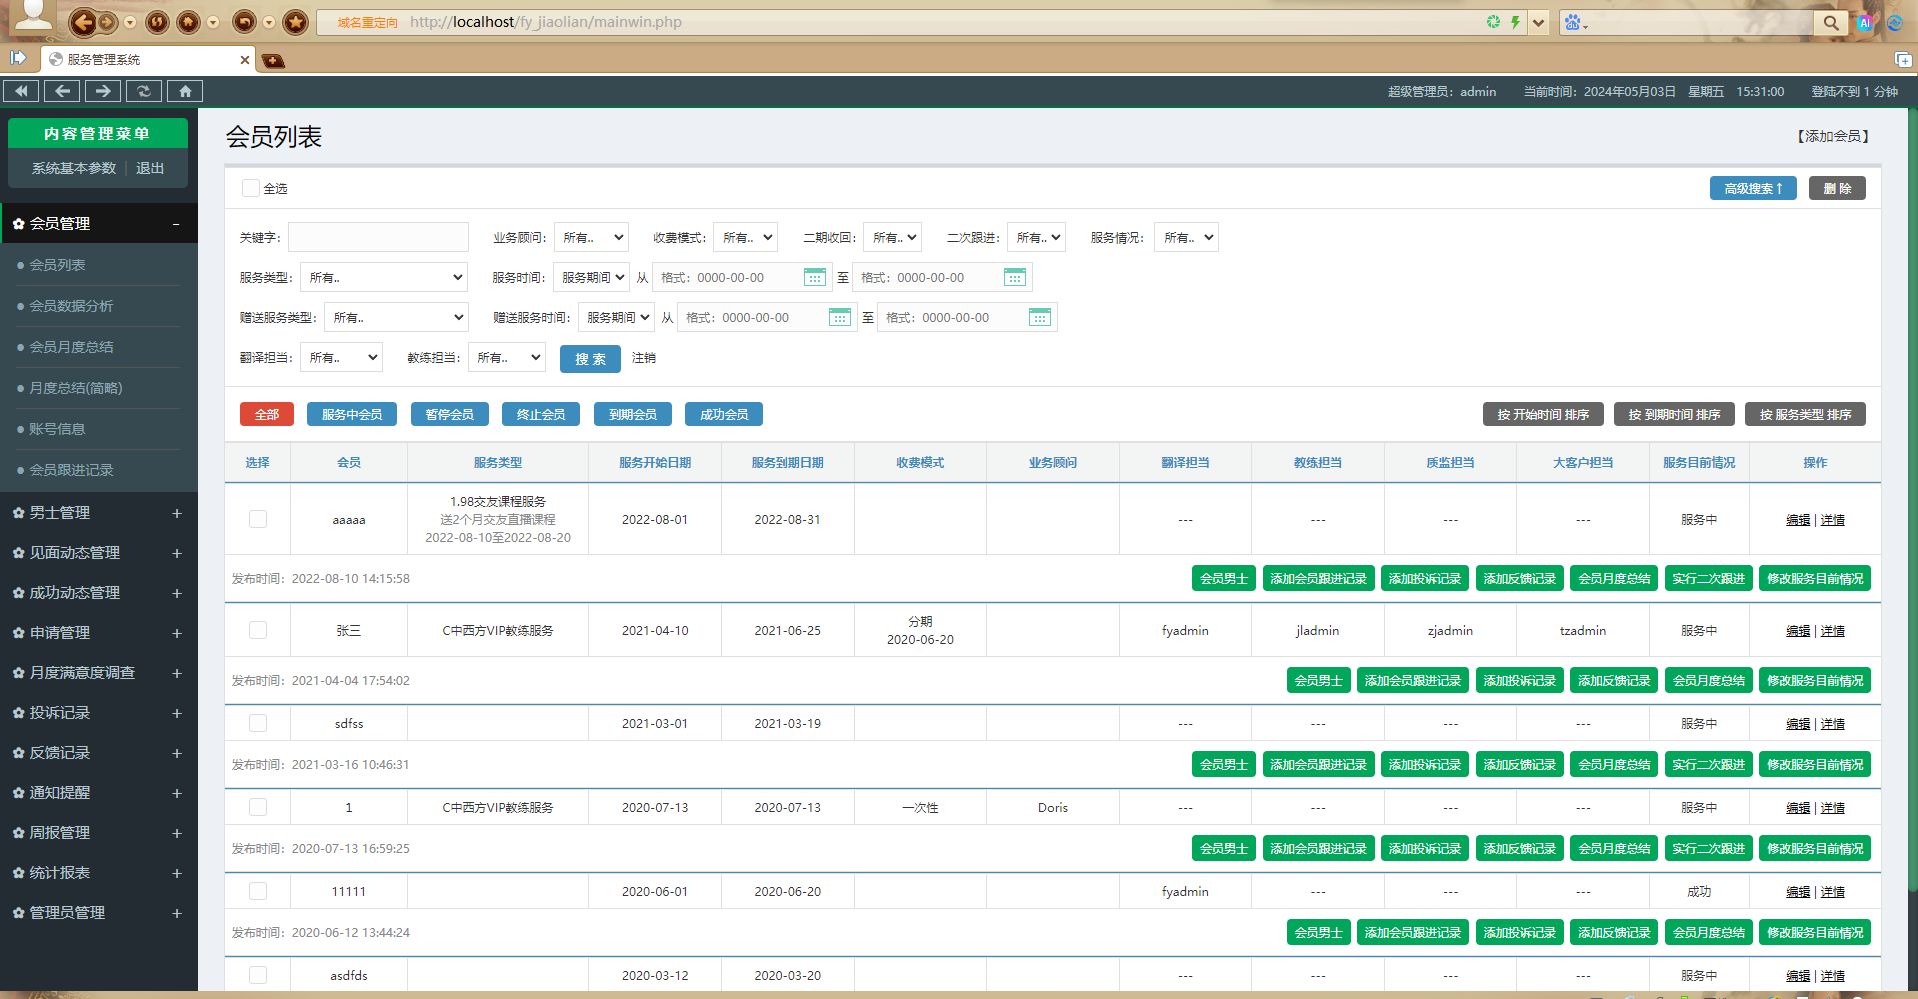Image resolution: width=1918 pixels, height=999 pixels.
Task: Open the 服务情况 dropdown
Action: coord(1186,237)
